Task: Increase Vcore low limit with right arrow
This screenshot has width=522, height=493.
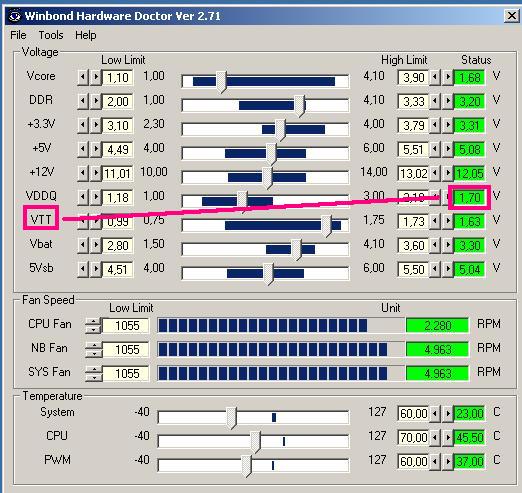Action: coord(96,78)
